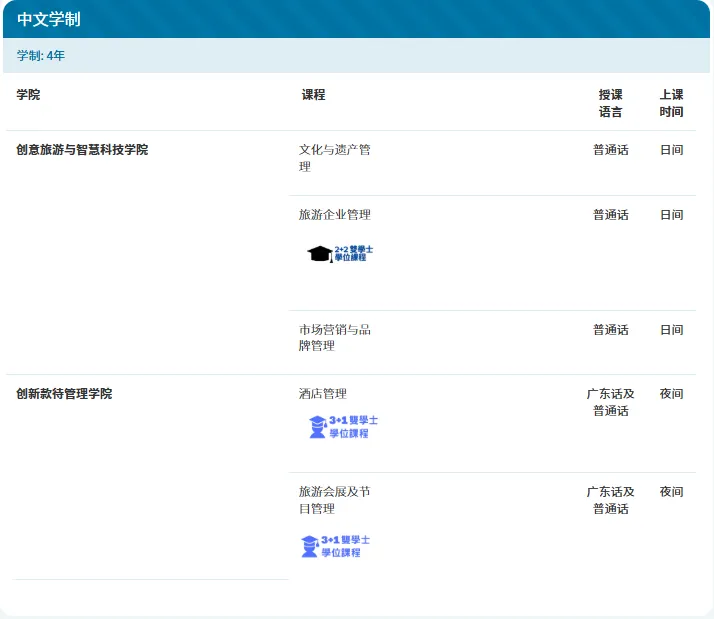Click the 上课时间 column header
714x619 pixels.
(x=671, y=103)
